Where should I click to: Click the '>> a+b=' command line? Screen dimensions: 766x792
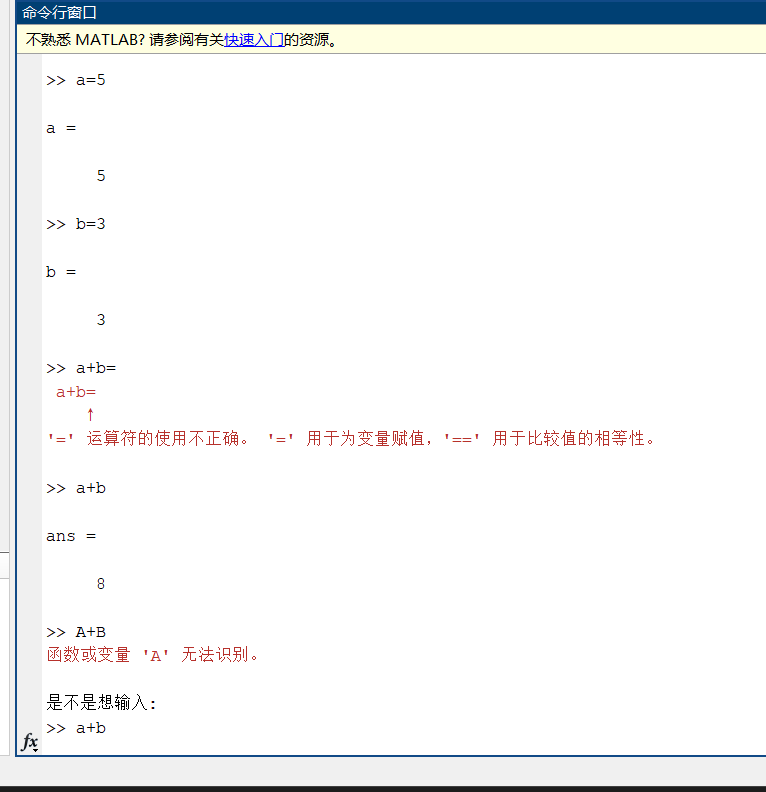click(81, 368)
